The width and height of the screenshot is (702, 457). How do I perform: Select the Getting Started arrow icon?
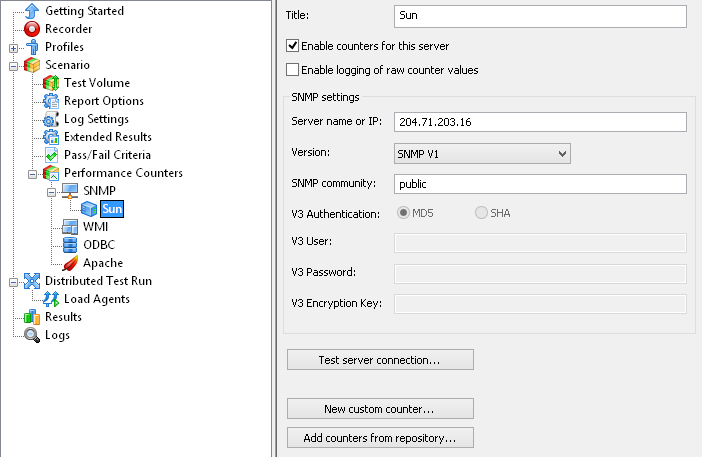32,11
